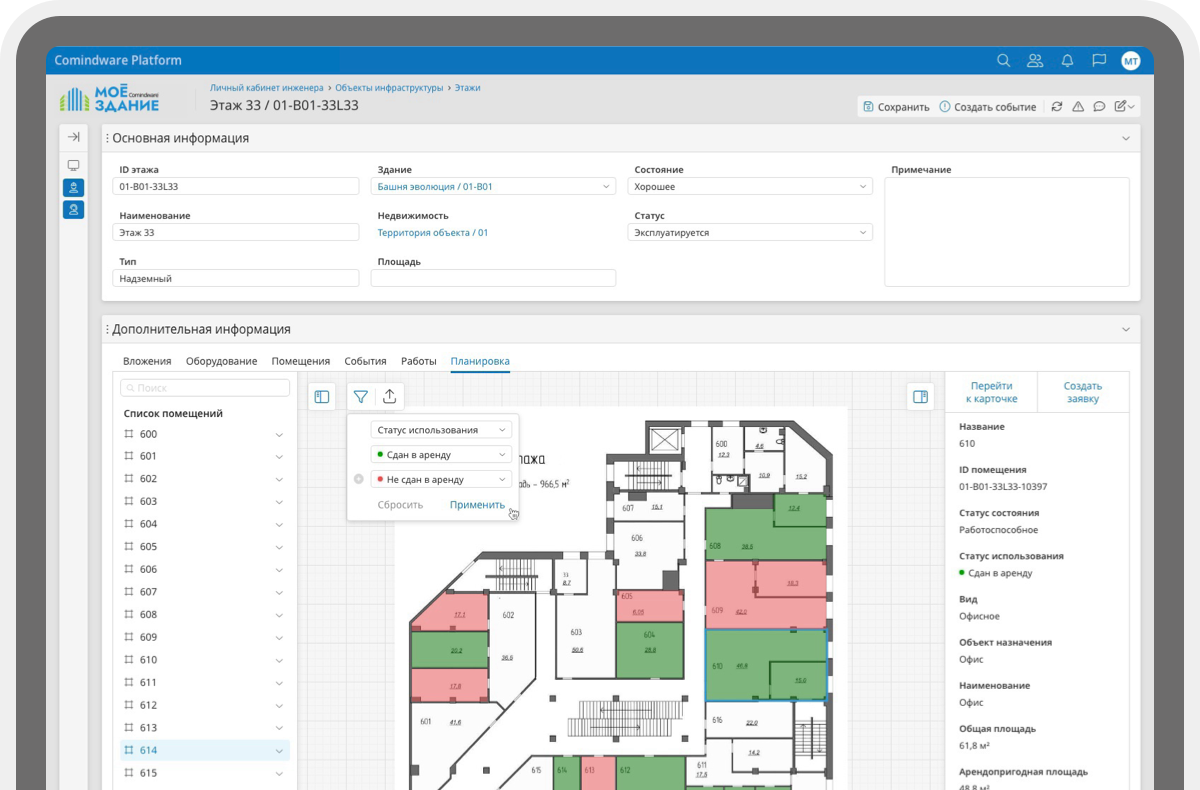The image size is (1200, 790).
Task: Click room icon next to 600 in list
Action: [128, 434]
